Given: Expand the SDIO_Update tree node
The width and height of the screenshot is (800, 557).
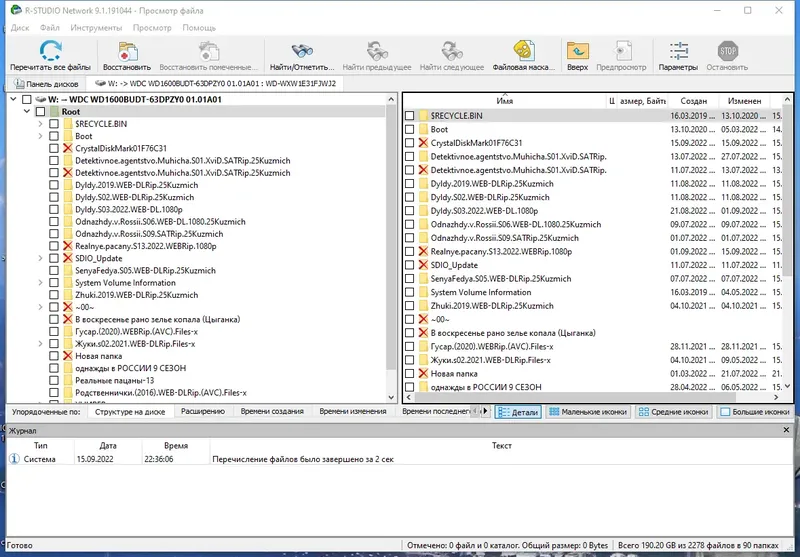Looking at the screenshot, I should pos(40,258).
